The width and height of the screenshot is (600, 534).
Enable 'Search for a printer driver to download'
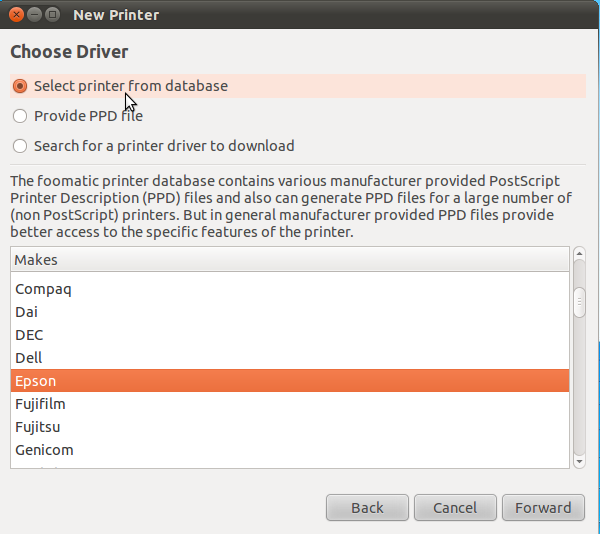(20, 146)
